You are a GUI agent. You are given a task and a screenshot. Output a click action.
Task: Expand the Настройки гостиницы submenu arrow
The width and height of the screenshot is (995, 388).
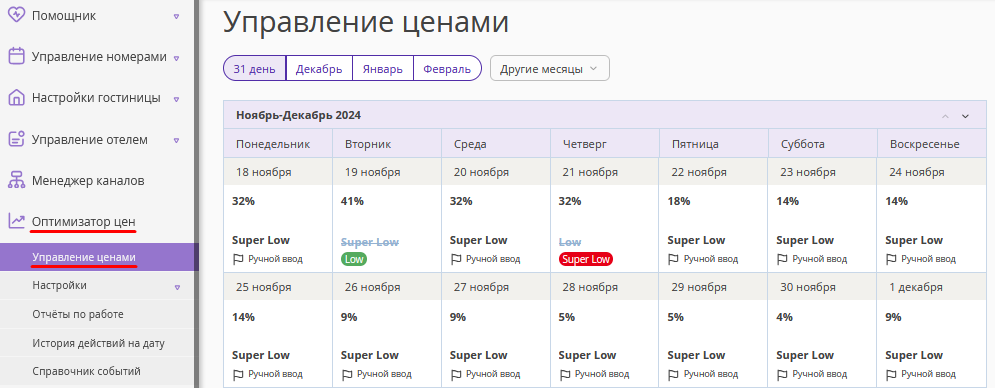pos(176,100)
